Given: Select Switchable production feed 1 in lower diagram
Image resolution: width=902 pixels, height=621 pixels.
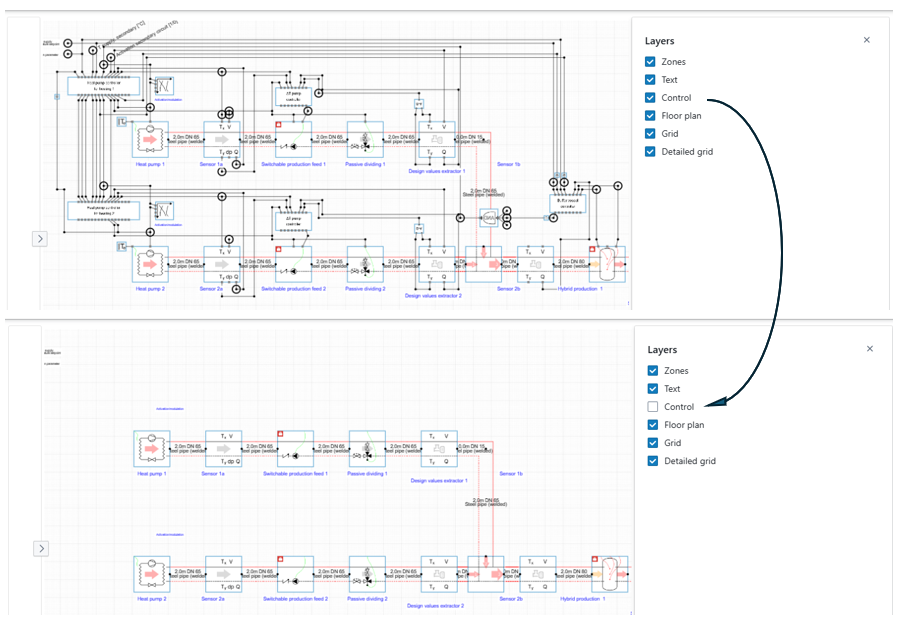Looking at the screenshot, I should [x=294, y=449].
